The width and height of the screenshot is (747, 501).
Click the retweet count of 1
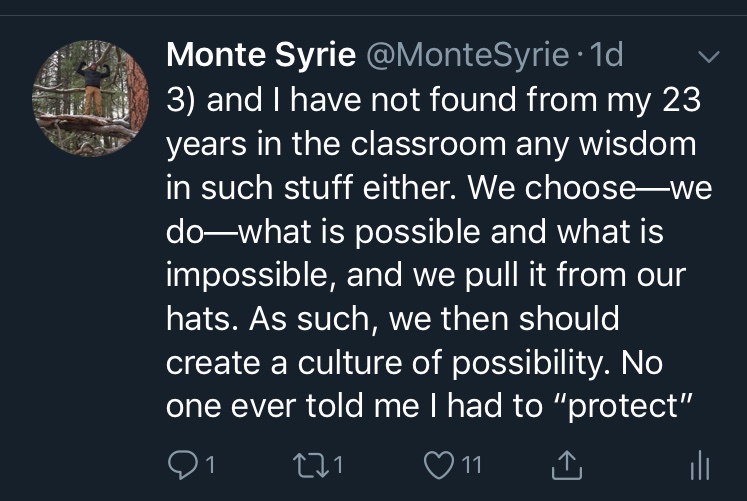tap(339, 463)
